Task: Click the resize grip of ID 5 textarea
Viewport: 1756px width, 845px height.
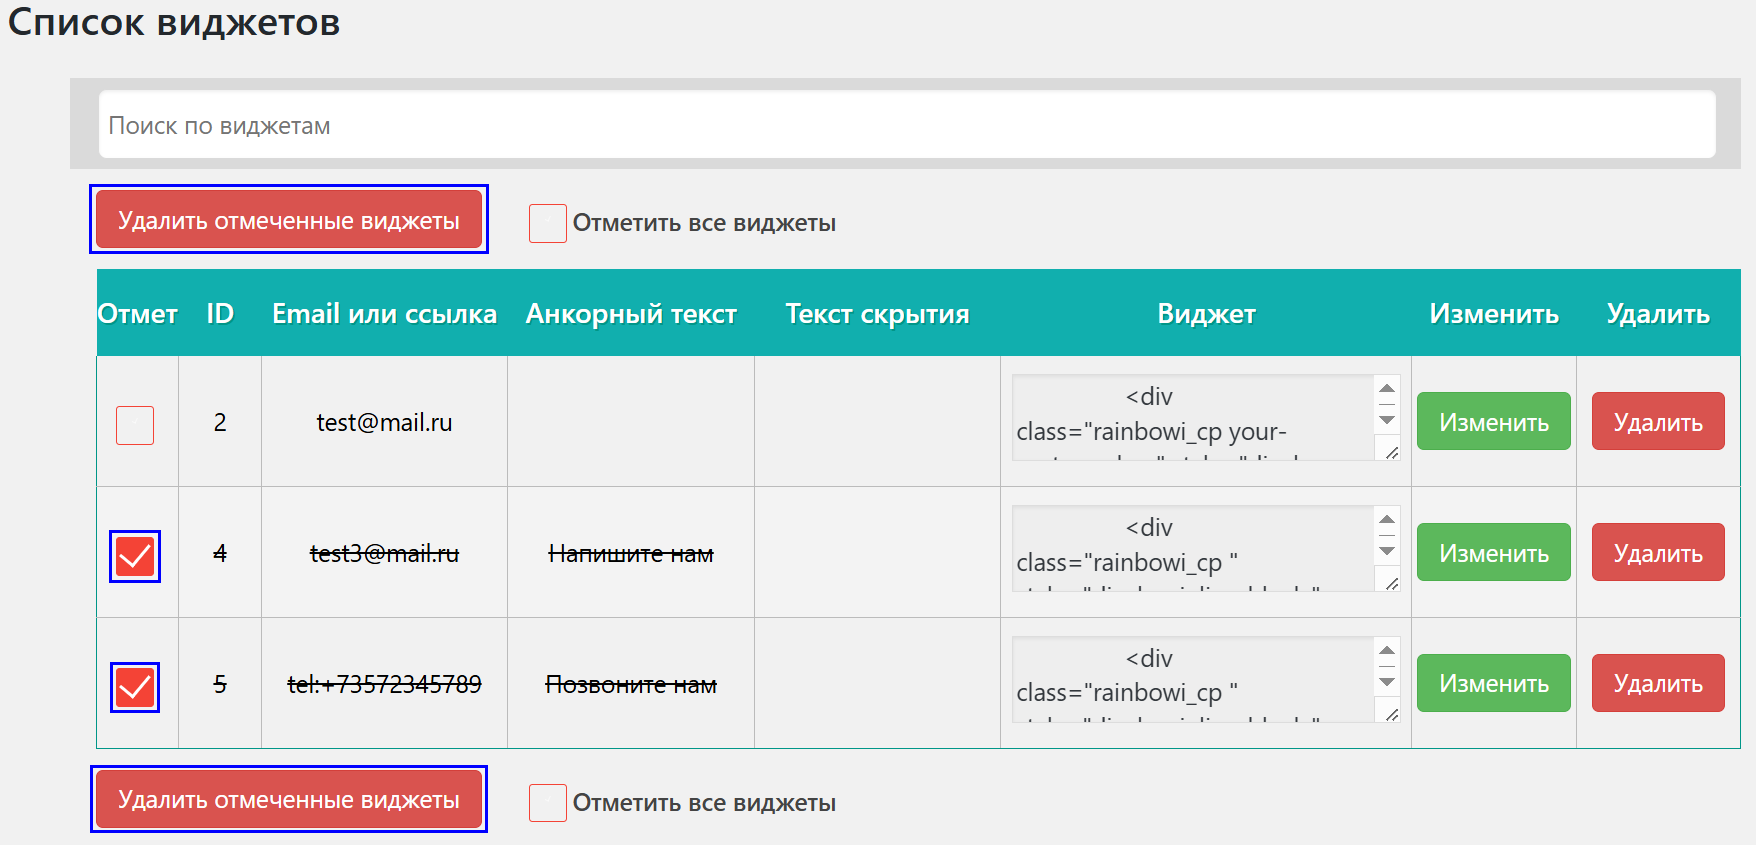Action: (x=1391, y=714)
